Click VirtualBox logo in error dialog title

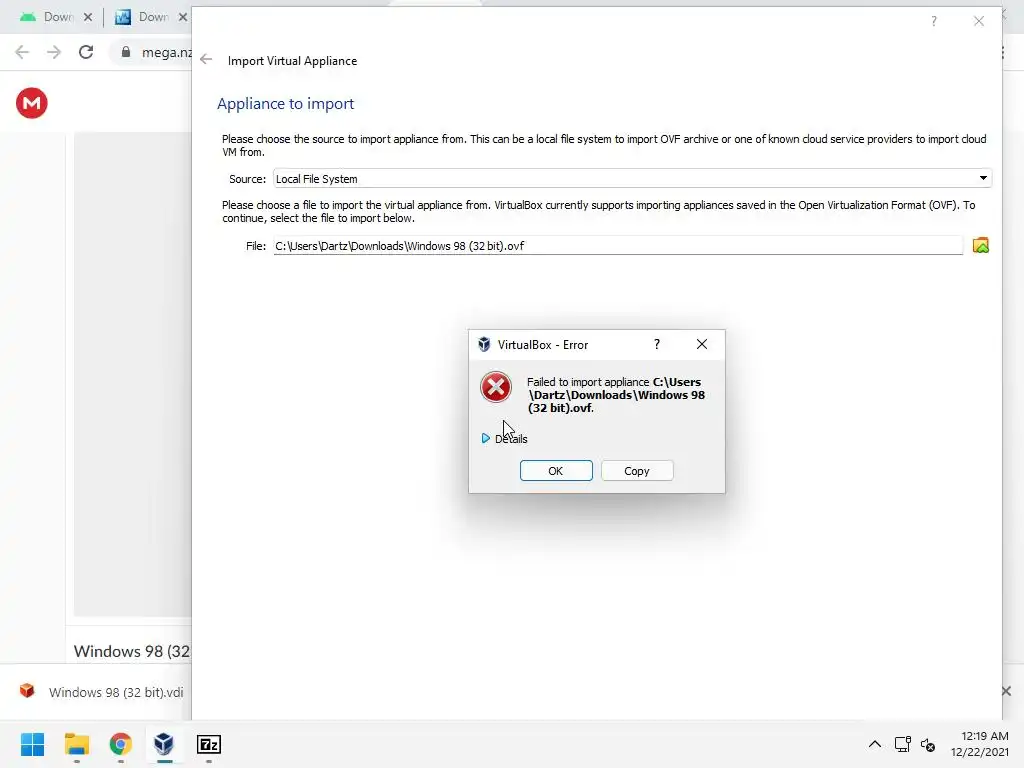tap(484, 344)
